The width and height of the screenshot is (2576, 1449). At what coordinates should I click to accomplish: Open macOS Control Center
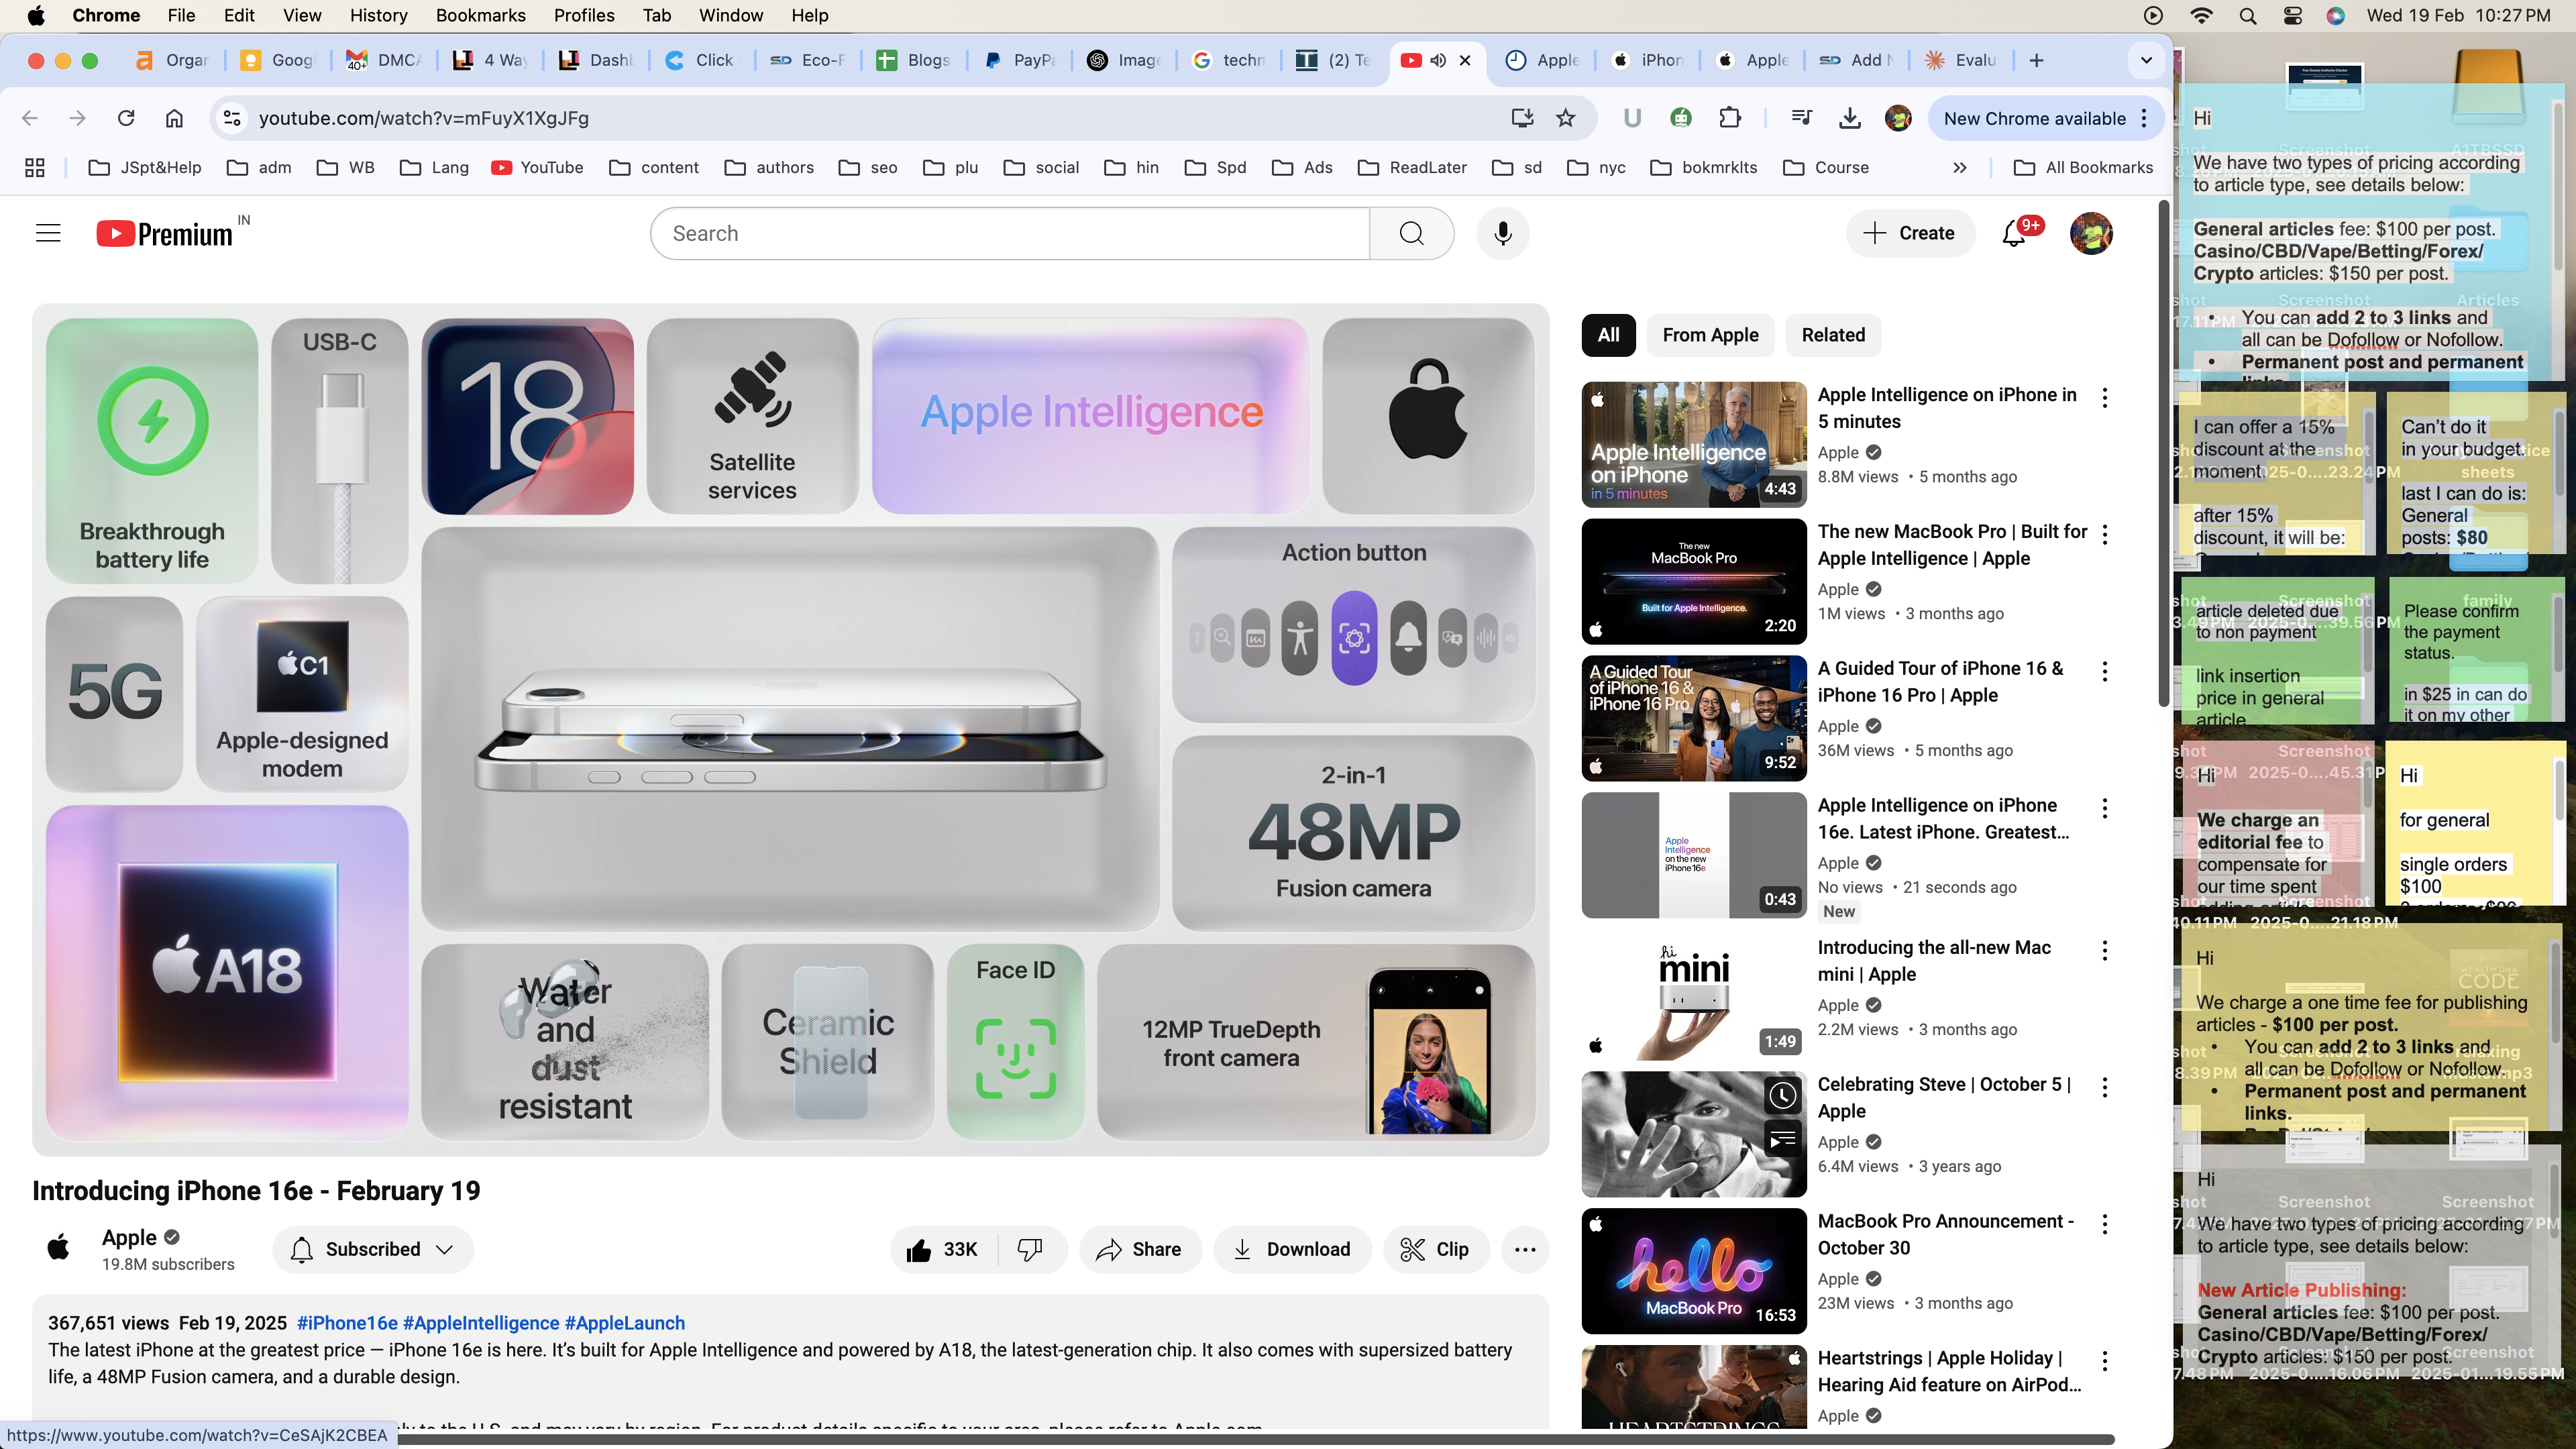click(x=2293, y=15)
